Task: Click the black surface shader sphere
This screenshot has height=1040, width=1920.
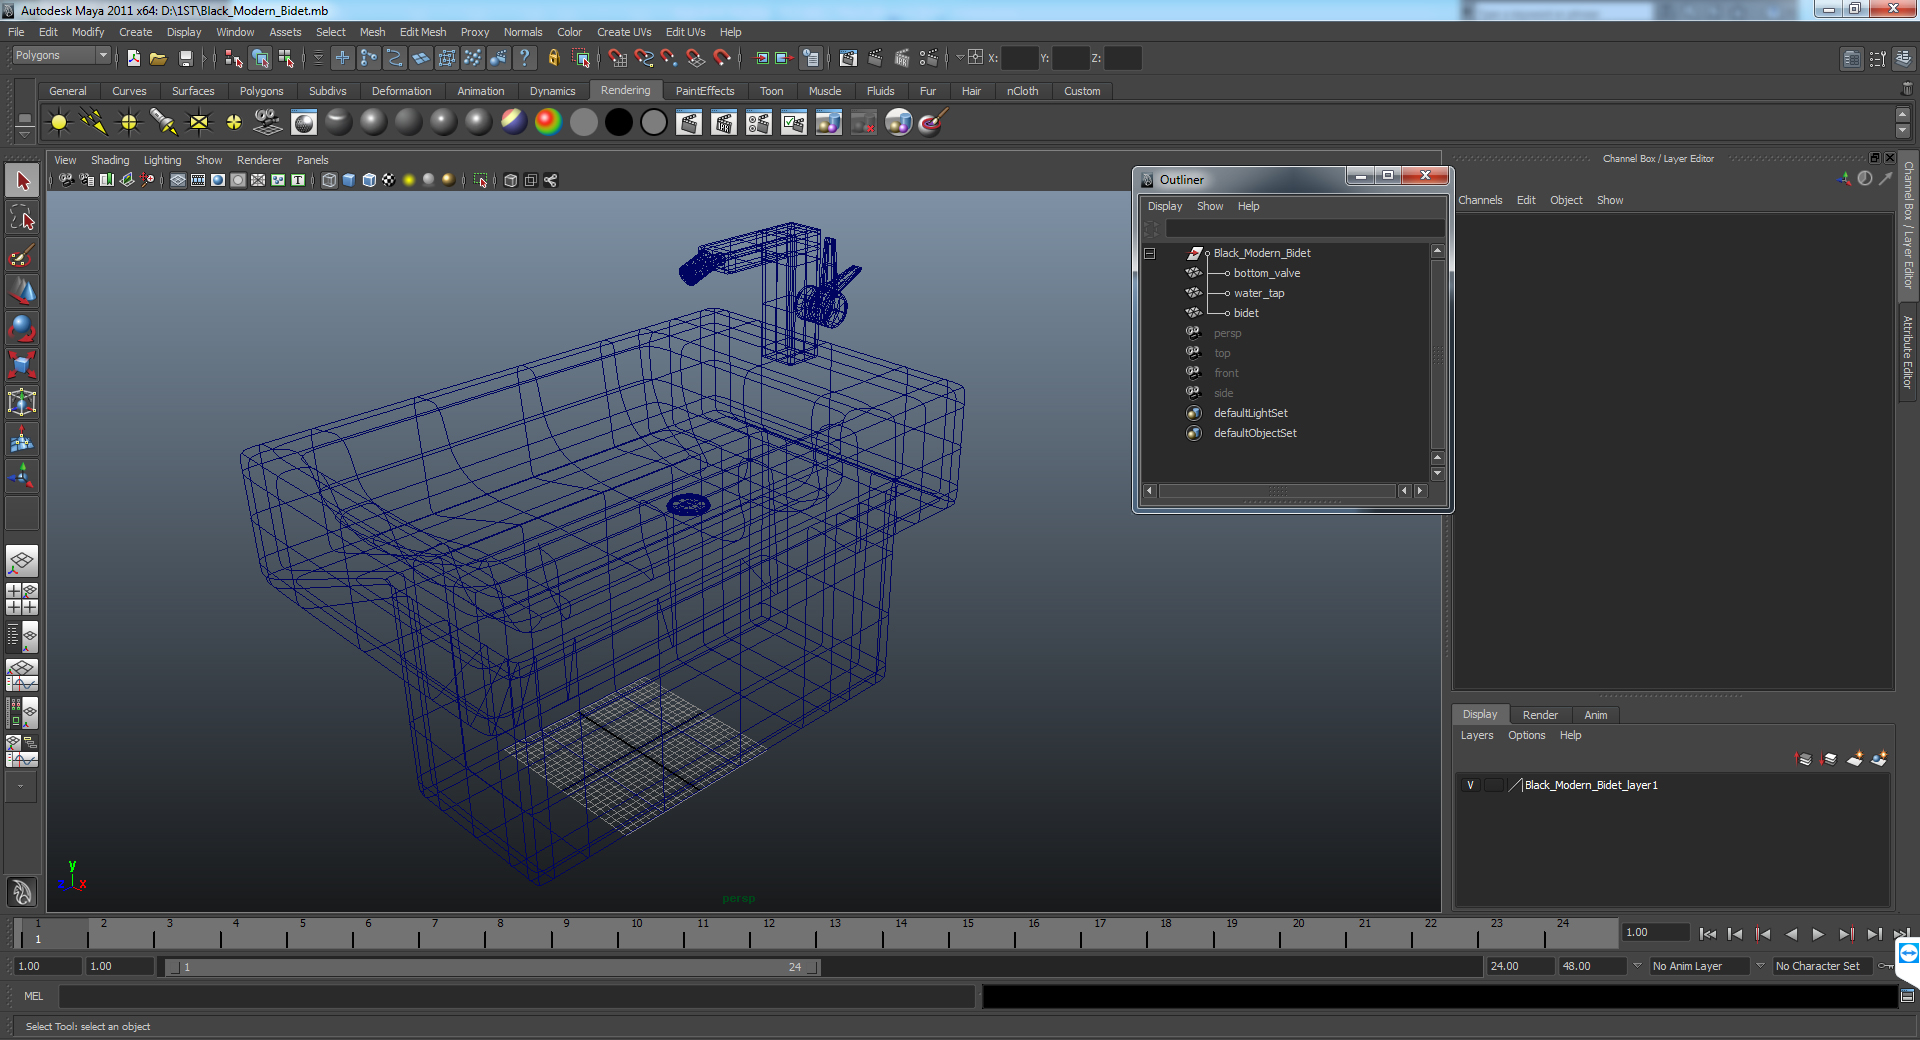Action: [x=619, y=123]
